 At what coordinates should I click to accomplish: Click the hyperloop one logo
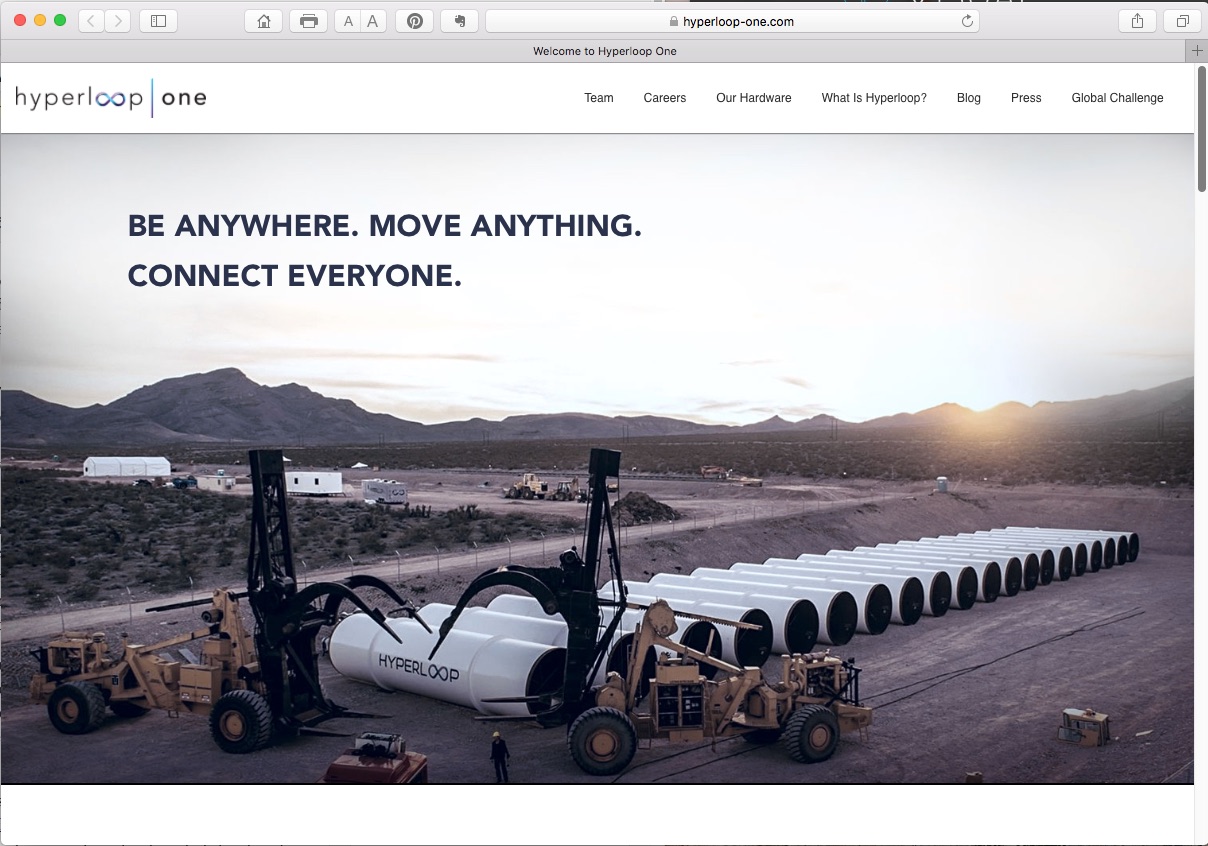click(x=111, y=98)
